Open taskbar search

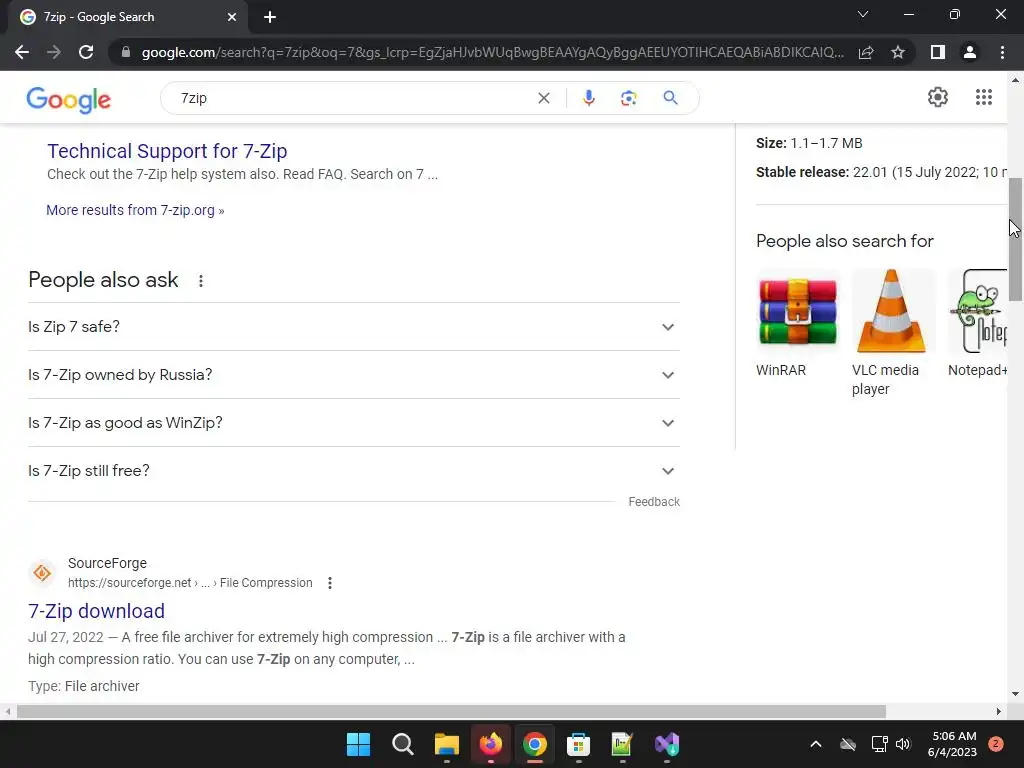pyautogui.click(x=402, y=744)
